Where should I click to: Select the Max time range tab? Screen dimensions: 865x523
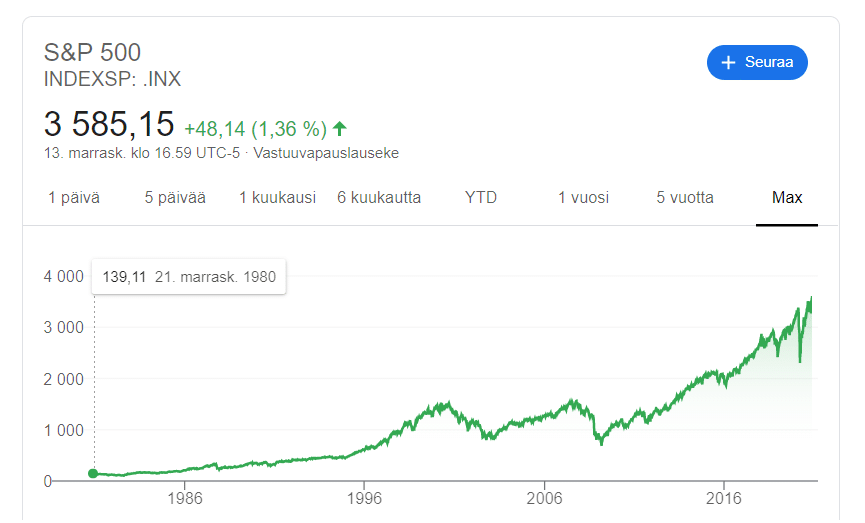click(787, 198)
